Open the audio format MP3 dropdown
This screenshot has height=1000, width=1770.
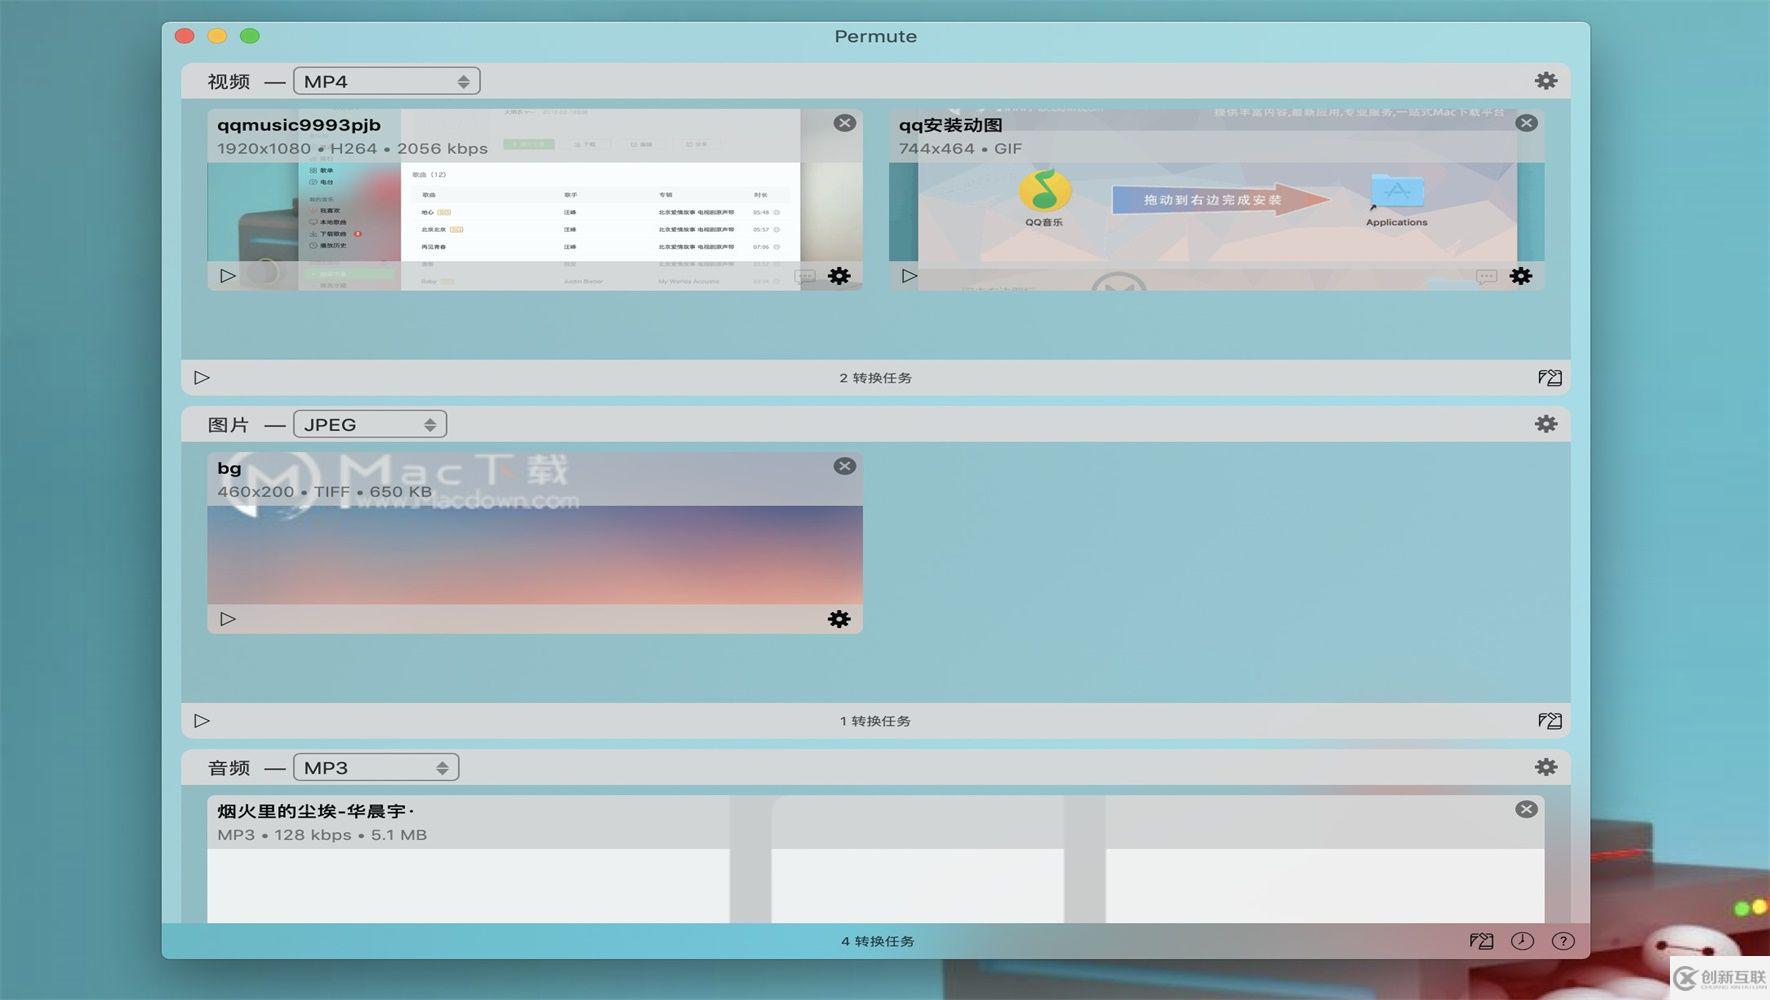(x=375, y=767)
